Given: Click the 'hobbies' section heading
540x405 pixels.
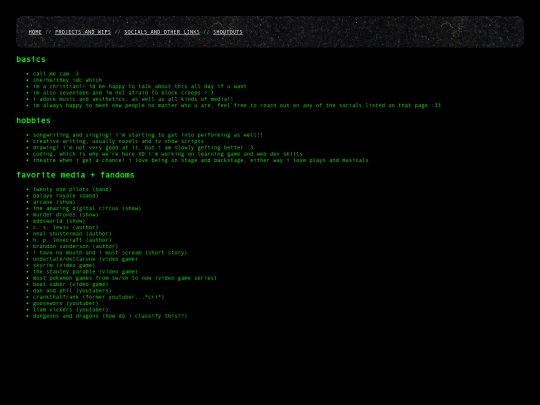Looking at the screenshot, I should pyautogui.click(x=33, y=121).
